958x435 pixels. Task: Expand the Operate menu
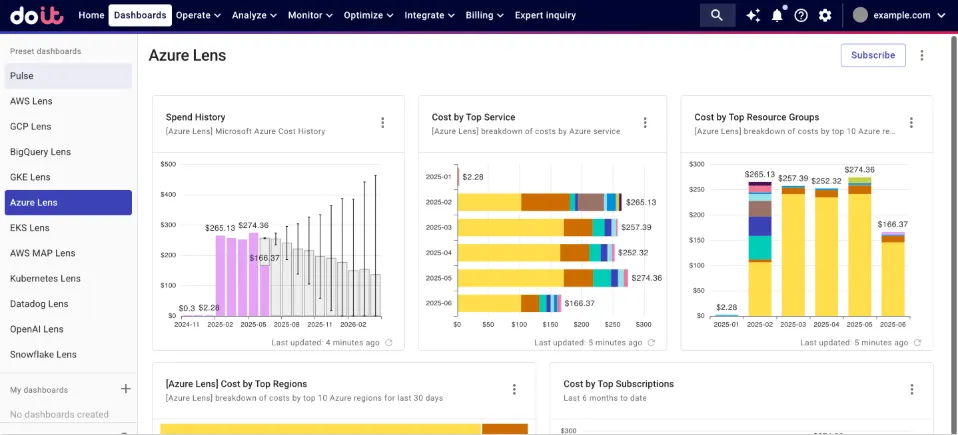coord(199,15)
